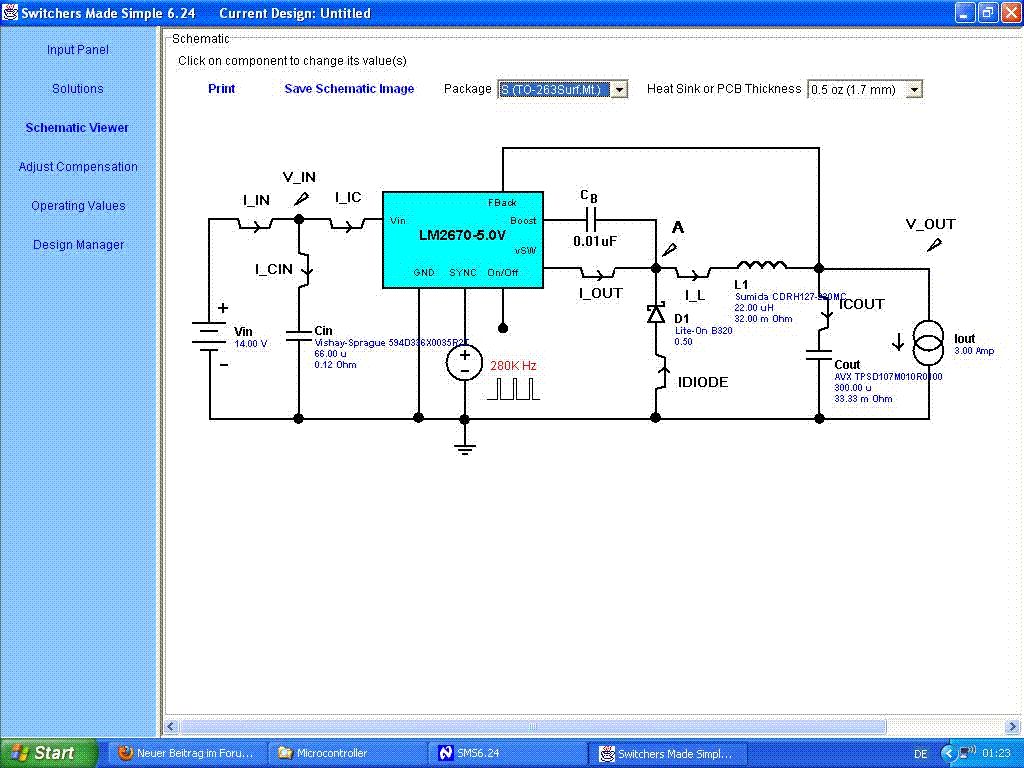This screenshot has width=1024, height=768.
Task: Select the CB boost capacitor symbol
Action: coord(592,220)
